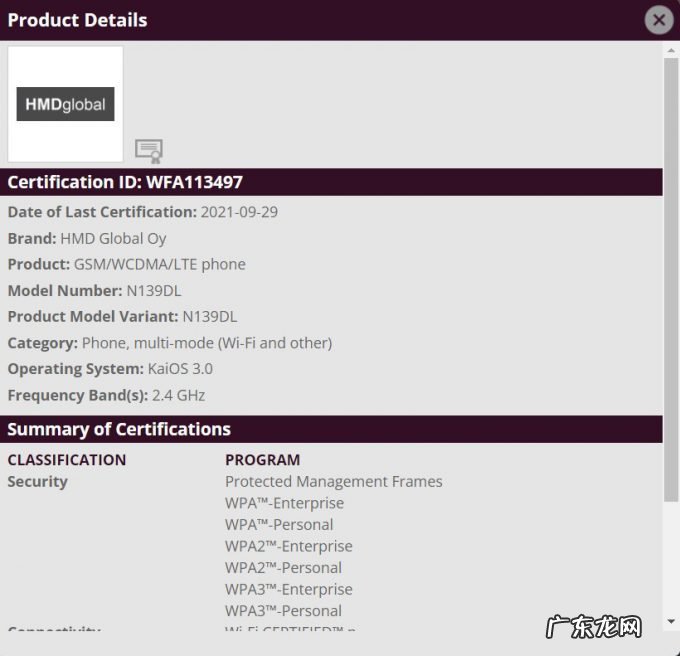Select the Protected Management Frames entry
The width and height of the screenshot is (680, 656).
pyautogui.click(x=333, y=482)
